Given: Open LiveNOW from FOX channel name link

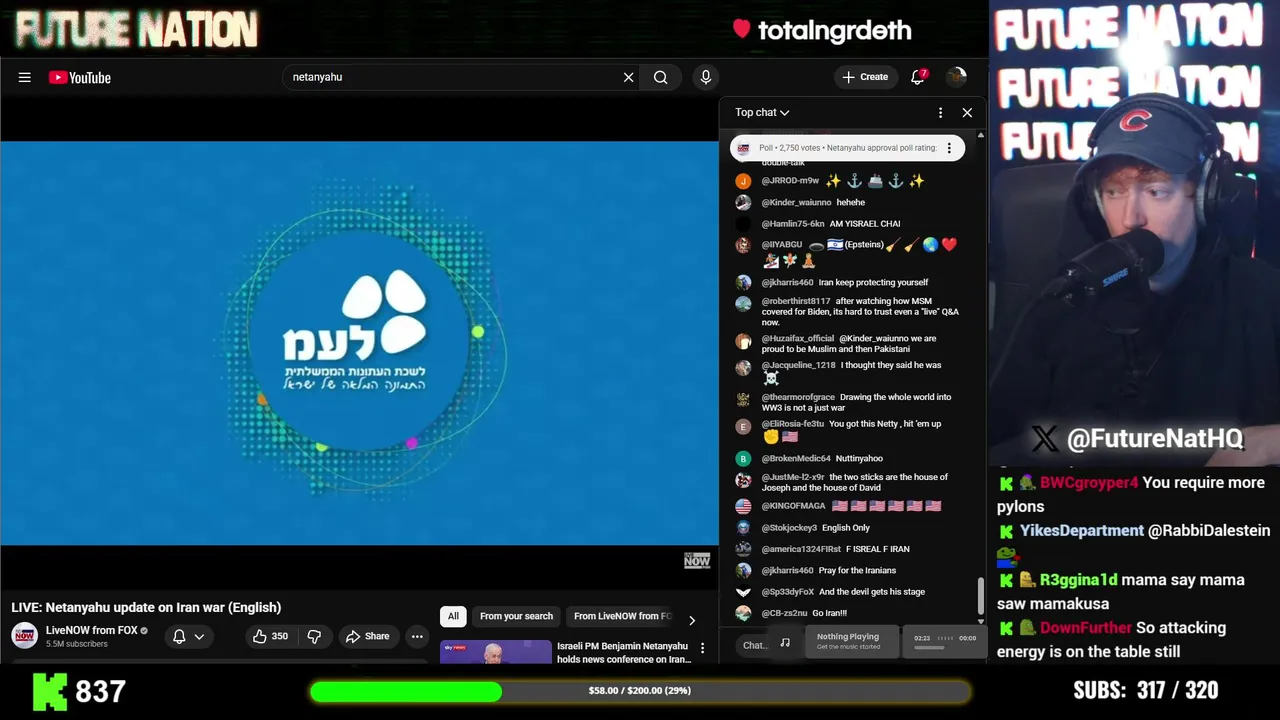Looking at the screenshot, I should (x=91, y=631).
